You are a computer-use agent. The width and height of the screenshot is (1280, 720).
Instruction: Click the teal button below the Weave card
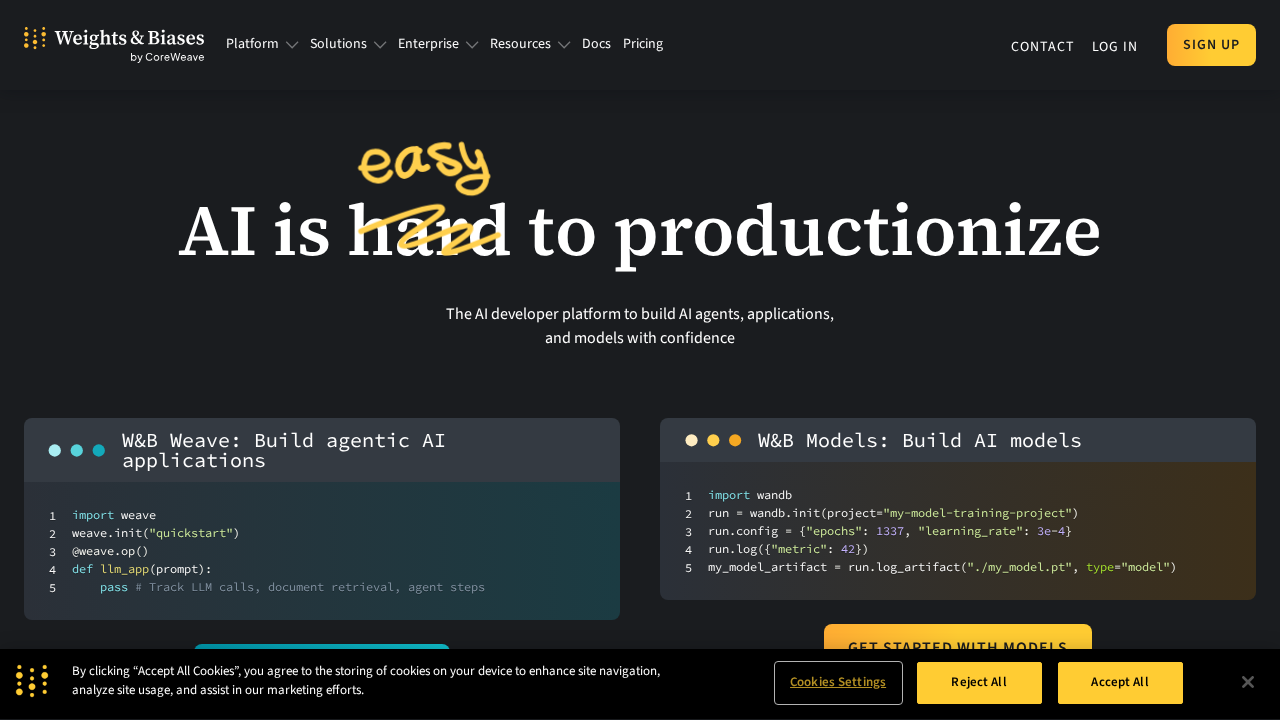322,652
